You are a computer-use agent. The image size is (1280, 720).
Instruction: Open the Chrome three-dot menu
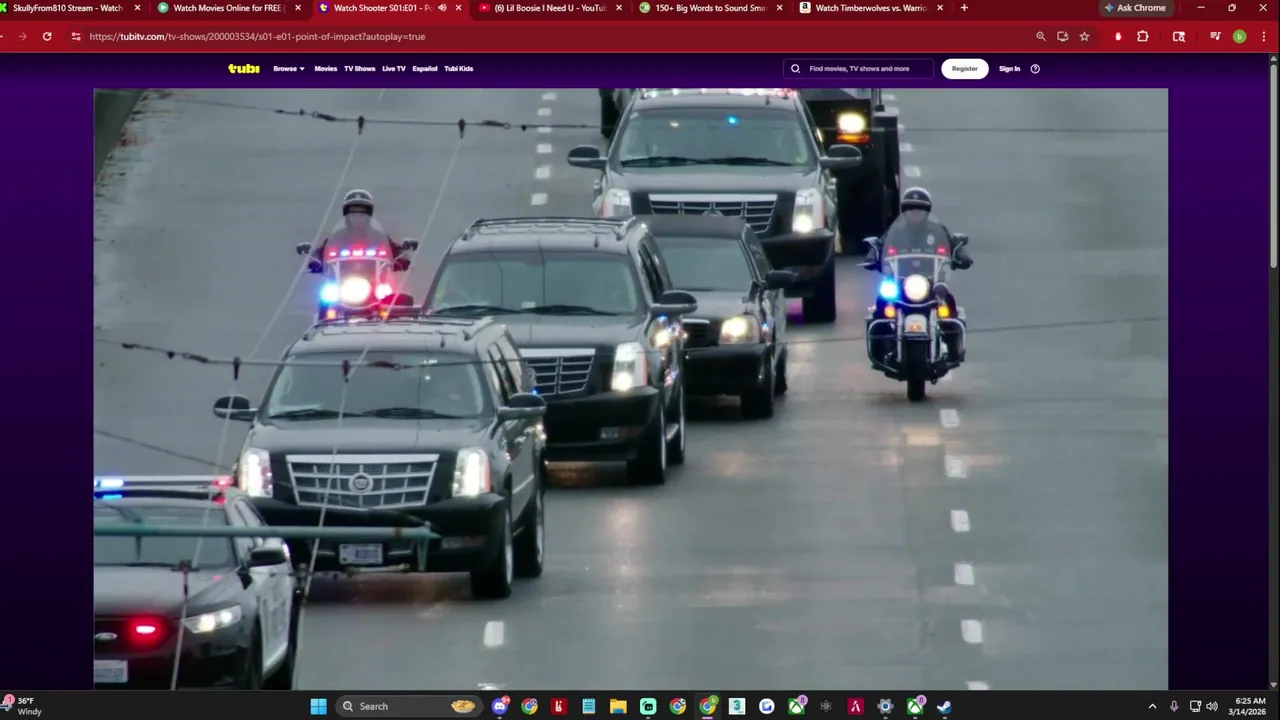pyautogui.click(x=1262, y=36)
